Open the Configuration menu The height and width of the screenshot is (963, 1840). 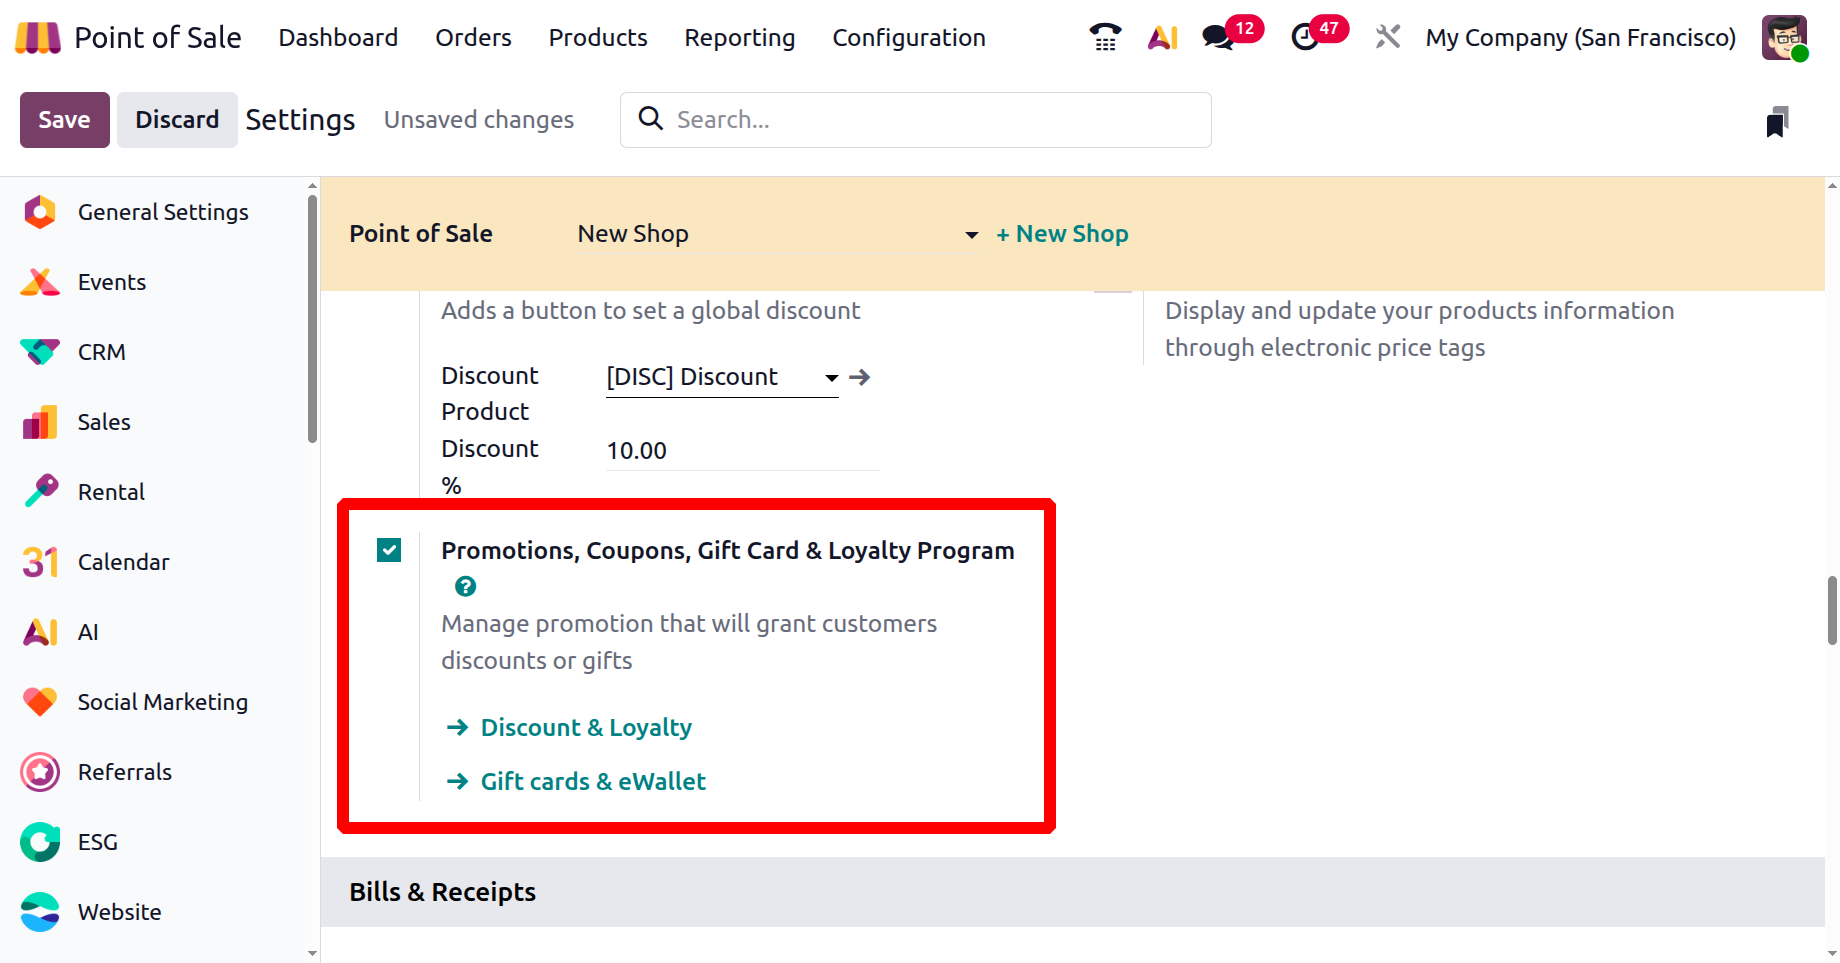click(909, 38)
